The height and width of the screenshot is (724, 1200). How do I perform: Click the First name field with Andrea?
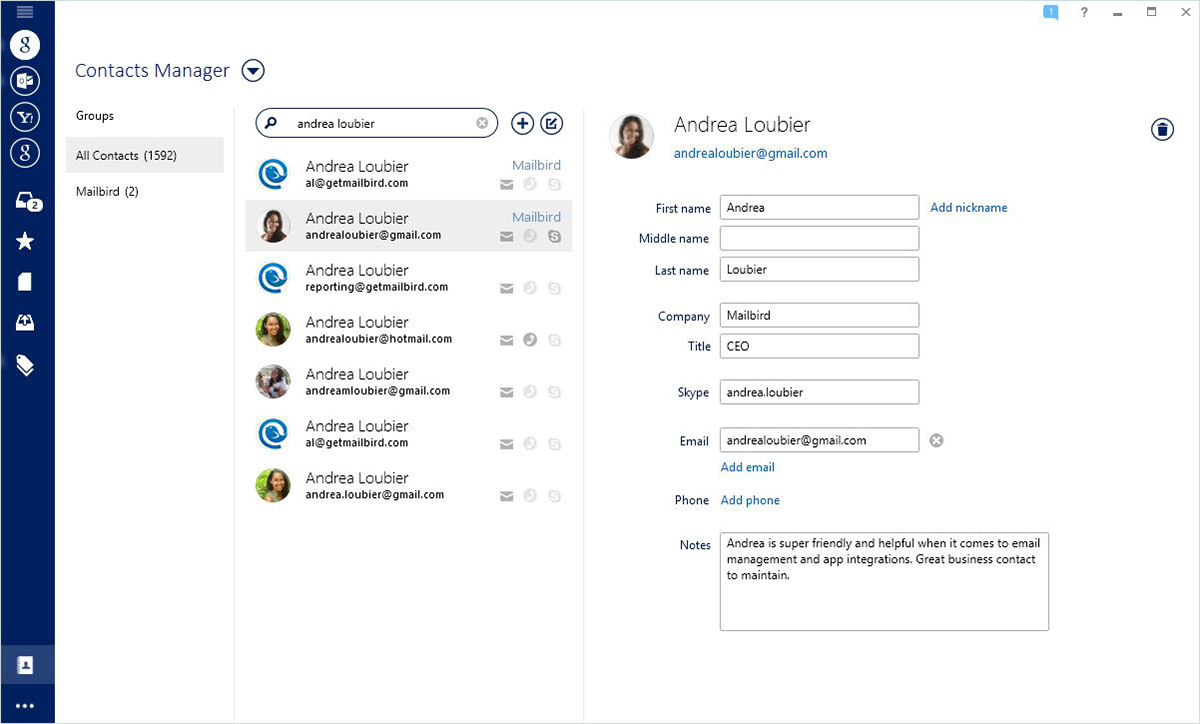point(819,207)
